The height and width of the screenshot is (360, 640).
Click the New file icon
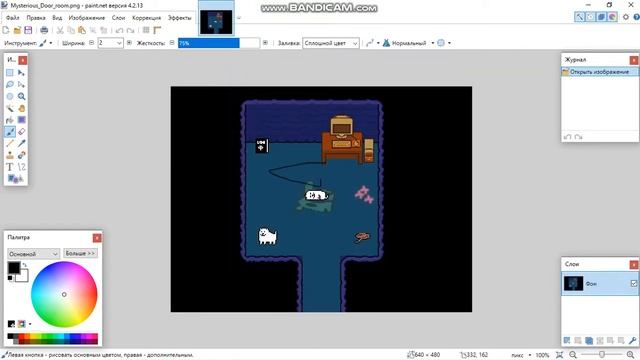click(x=6, y=30)
